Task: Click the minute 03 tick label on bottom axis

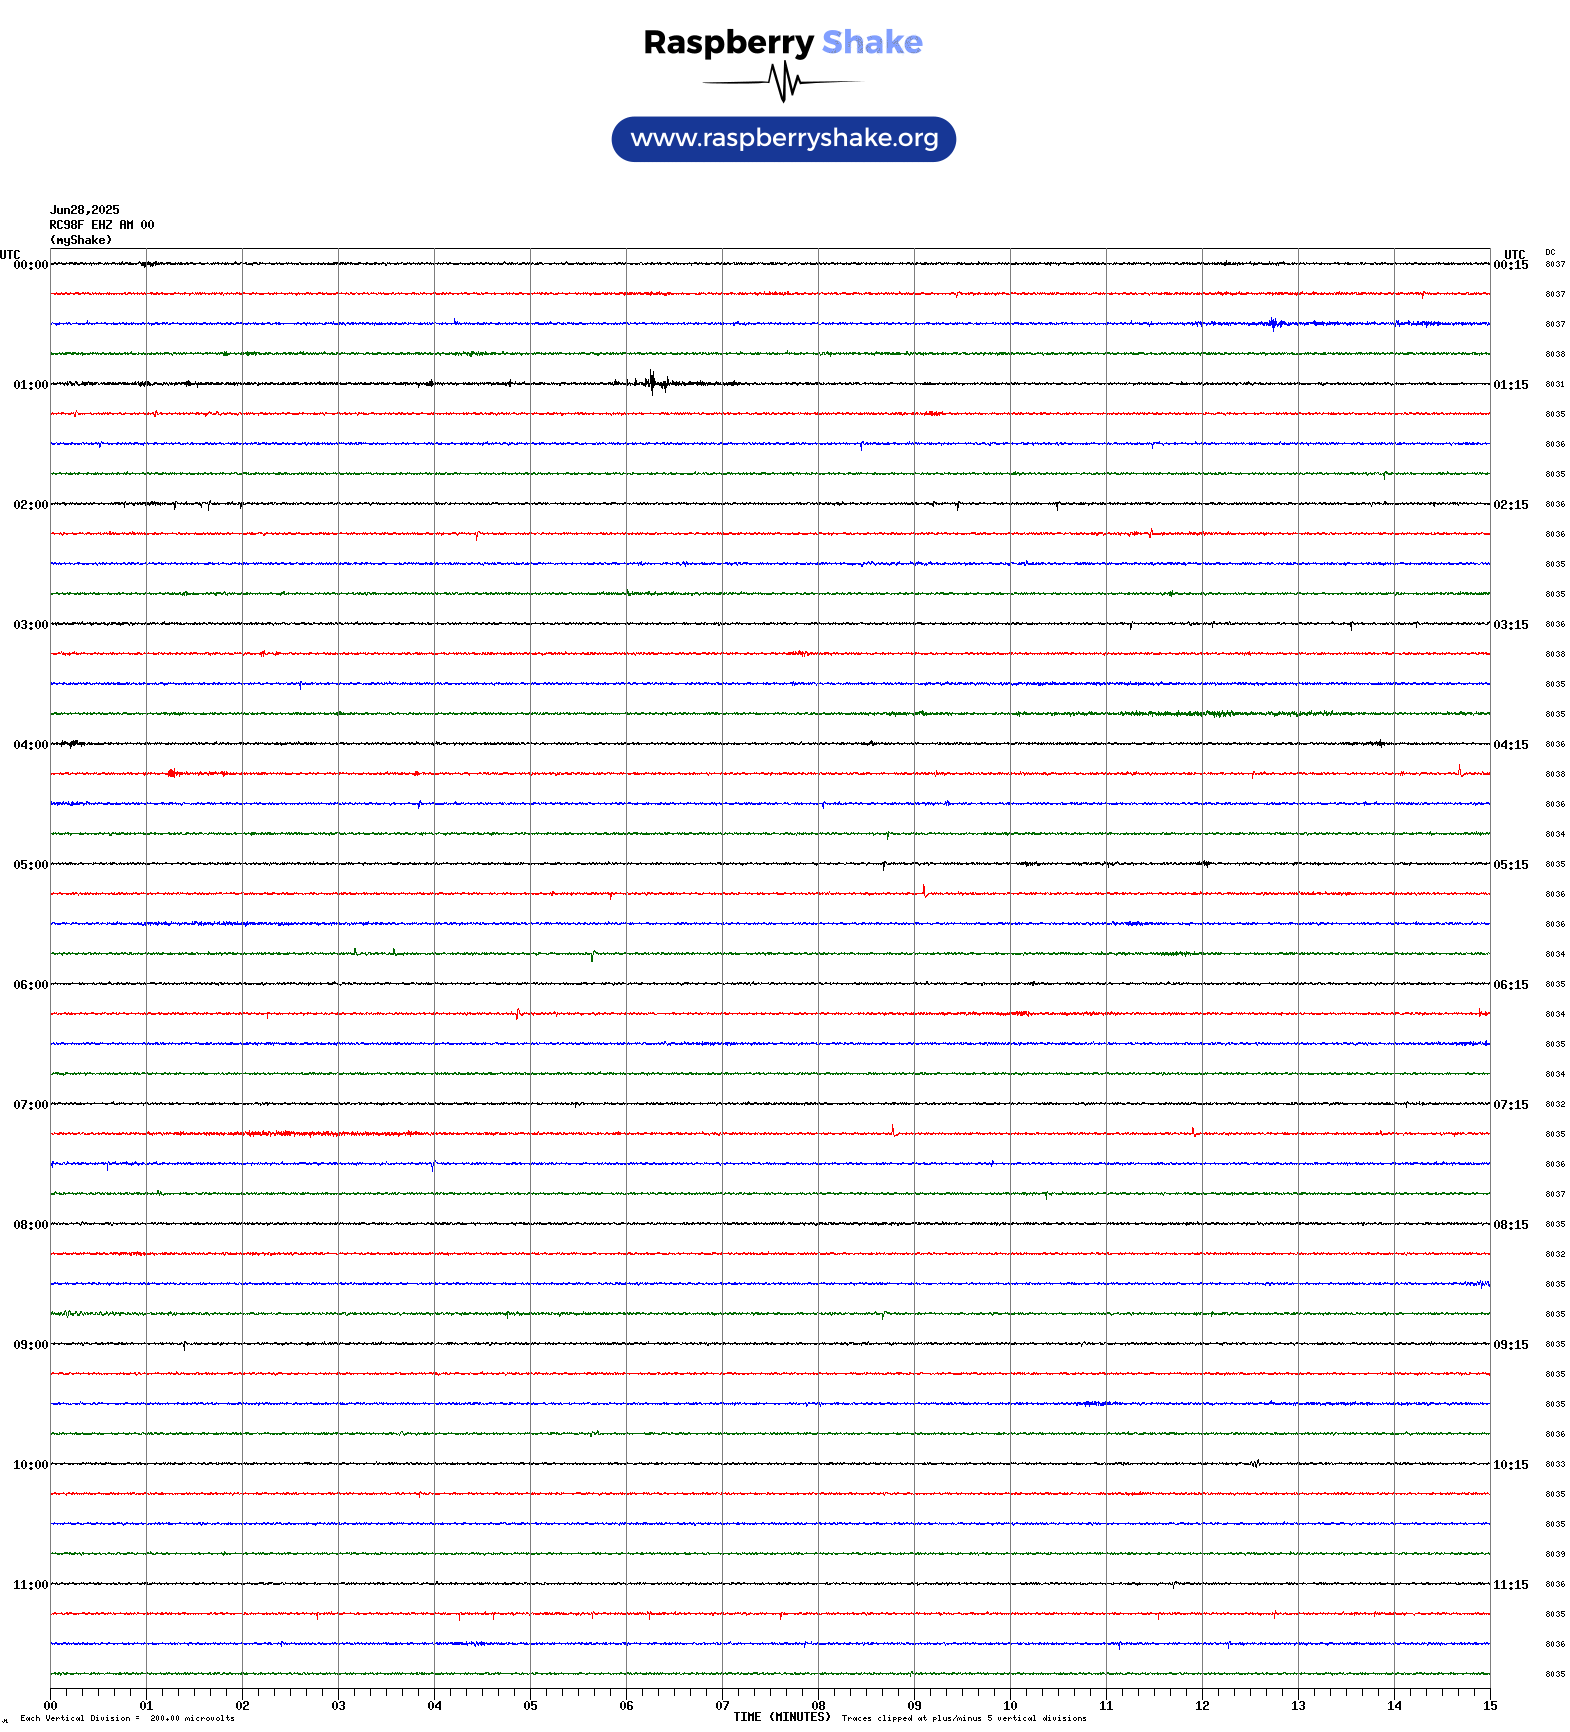Action: point(338,1706)
